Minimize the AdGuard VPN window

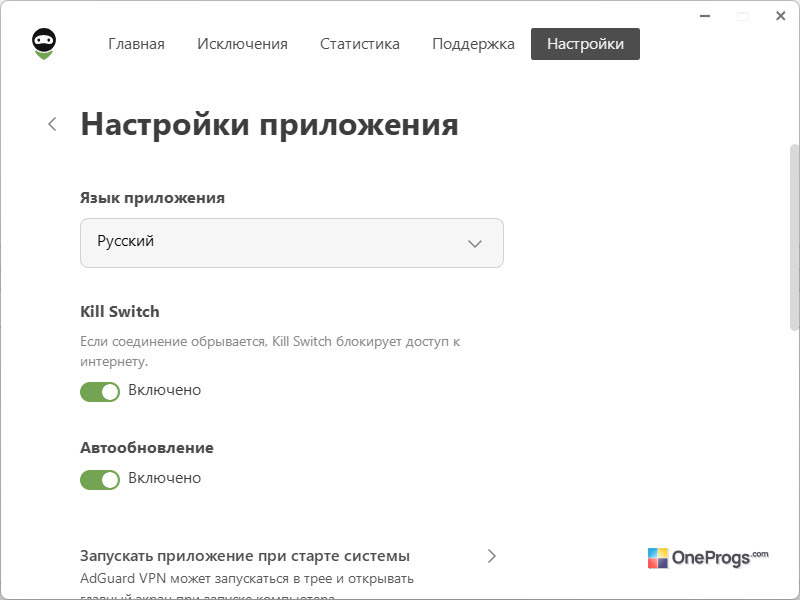705,16
